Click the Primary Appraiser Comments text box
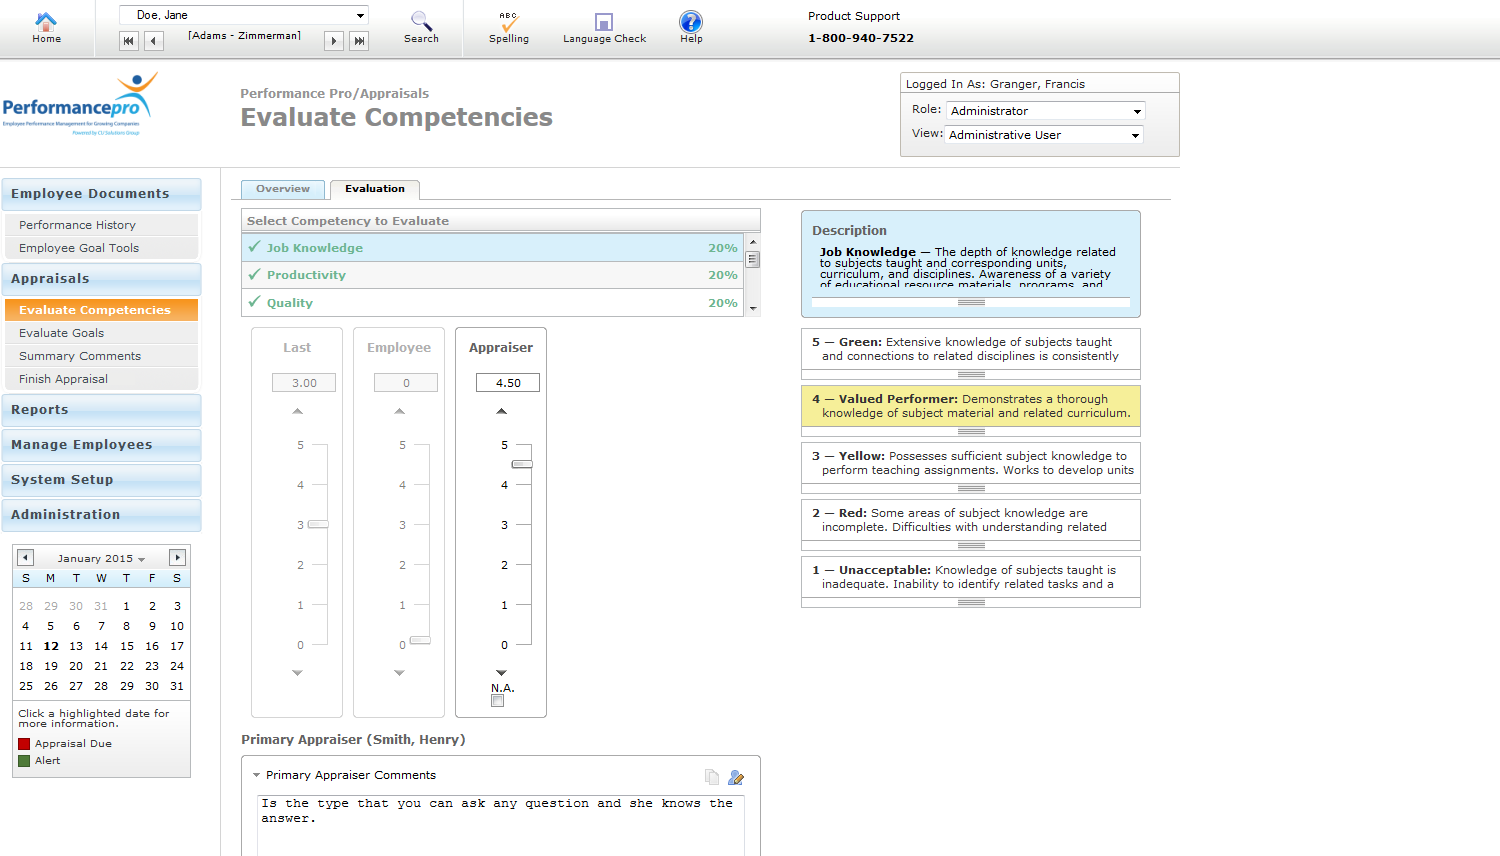Viewport: 1500px width, 856px height. (x=501, y=825)
